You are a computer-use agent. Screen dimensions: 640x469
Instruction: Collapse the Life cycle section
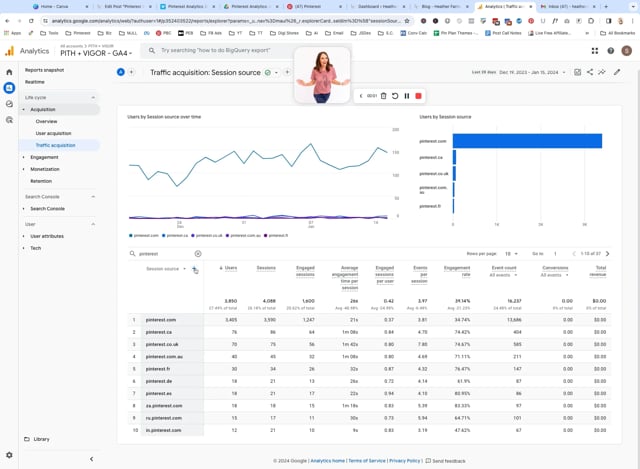(x=93, y=98)
